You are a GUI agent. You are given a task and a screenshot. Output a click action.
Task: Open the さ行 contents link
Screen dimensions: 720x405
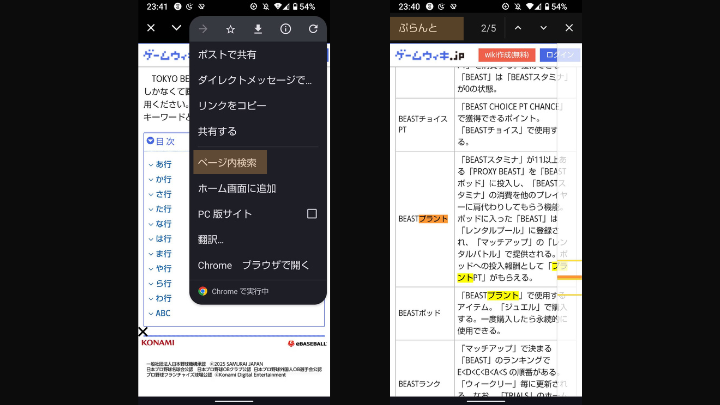[x=163, y=194]
